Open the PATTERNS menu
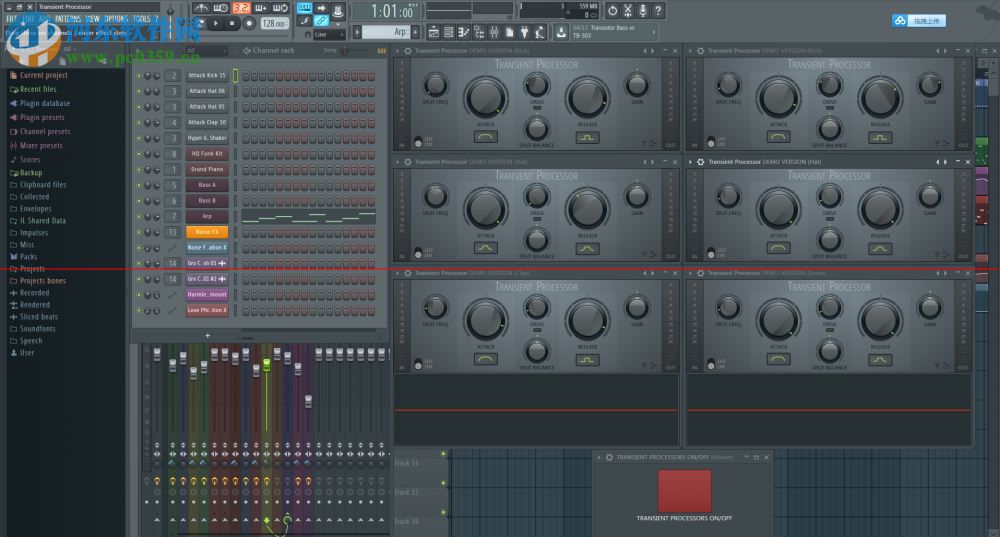The width and height of the screenshot is (1000, 537). tap(68, 19)
